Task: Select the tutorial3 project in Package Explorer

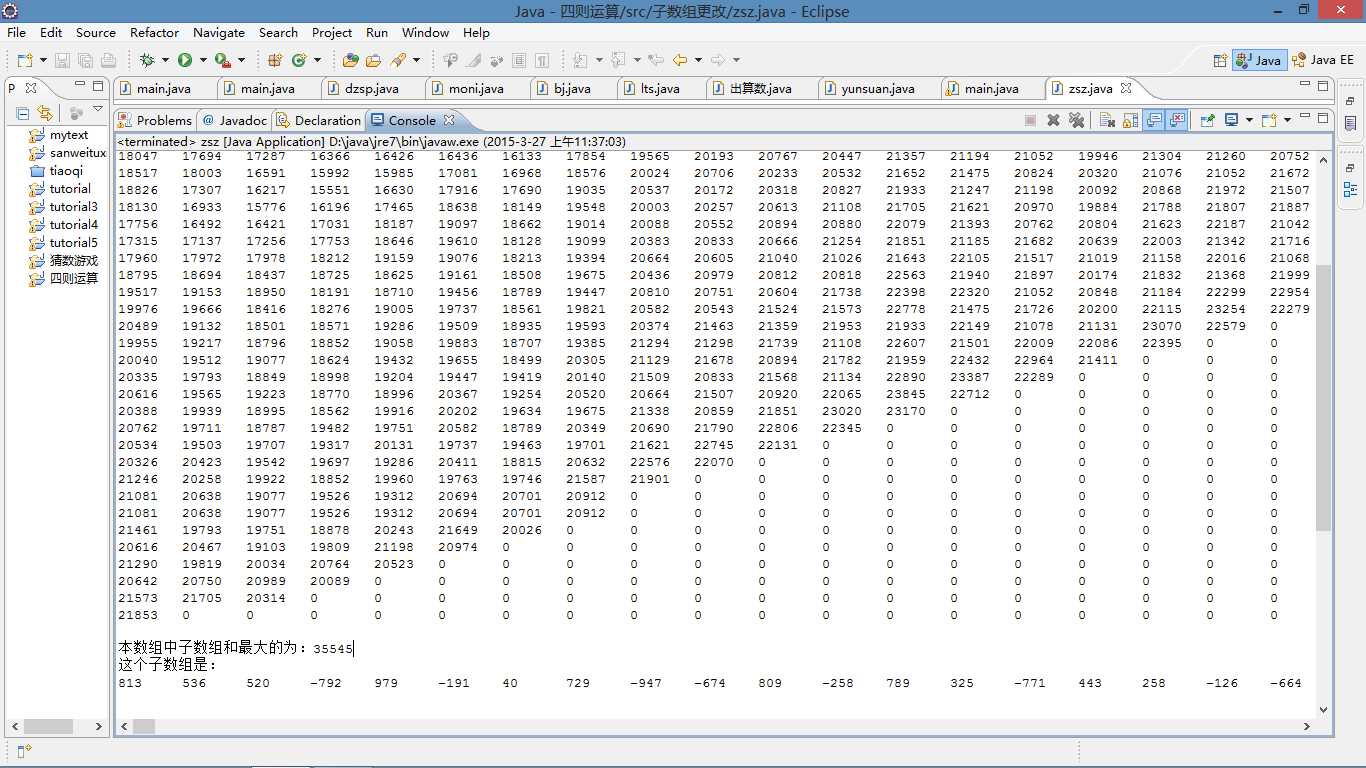Action: pos(74,207)
